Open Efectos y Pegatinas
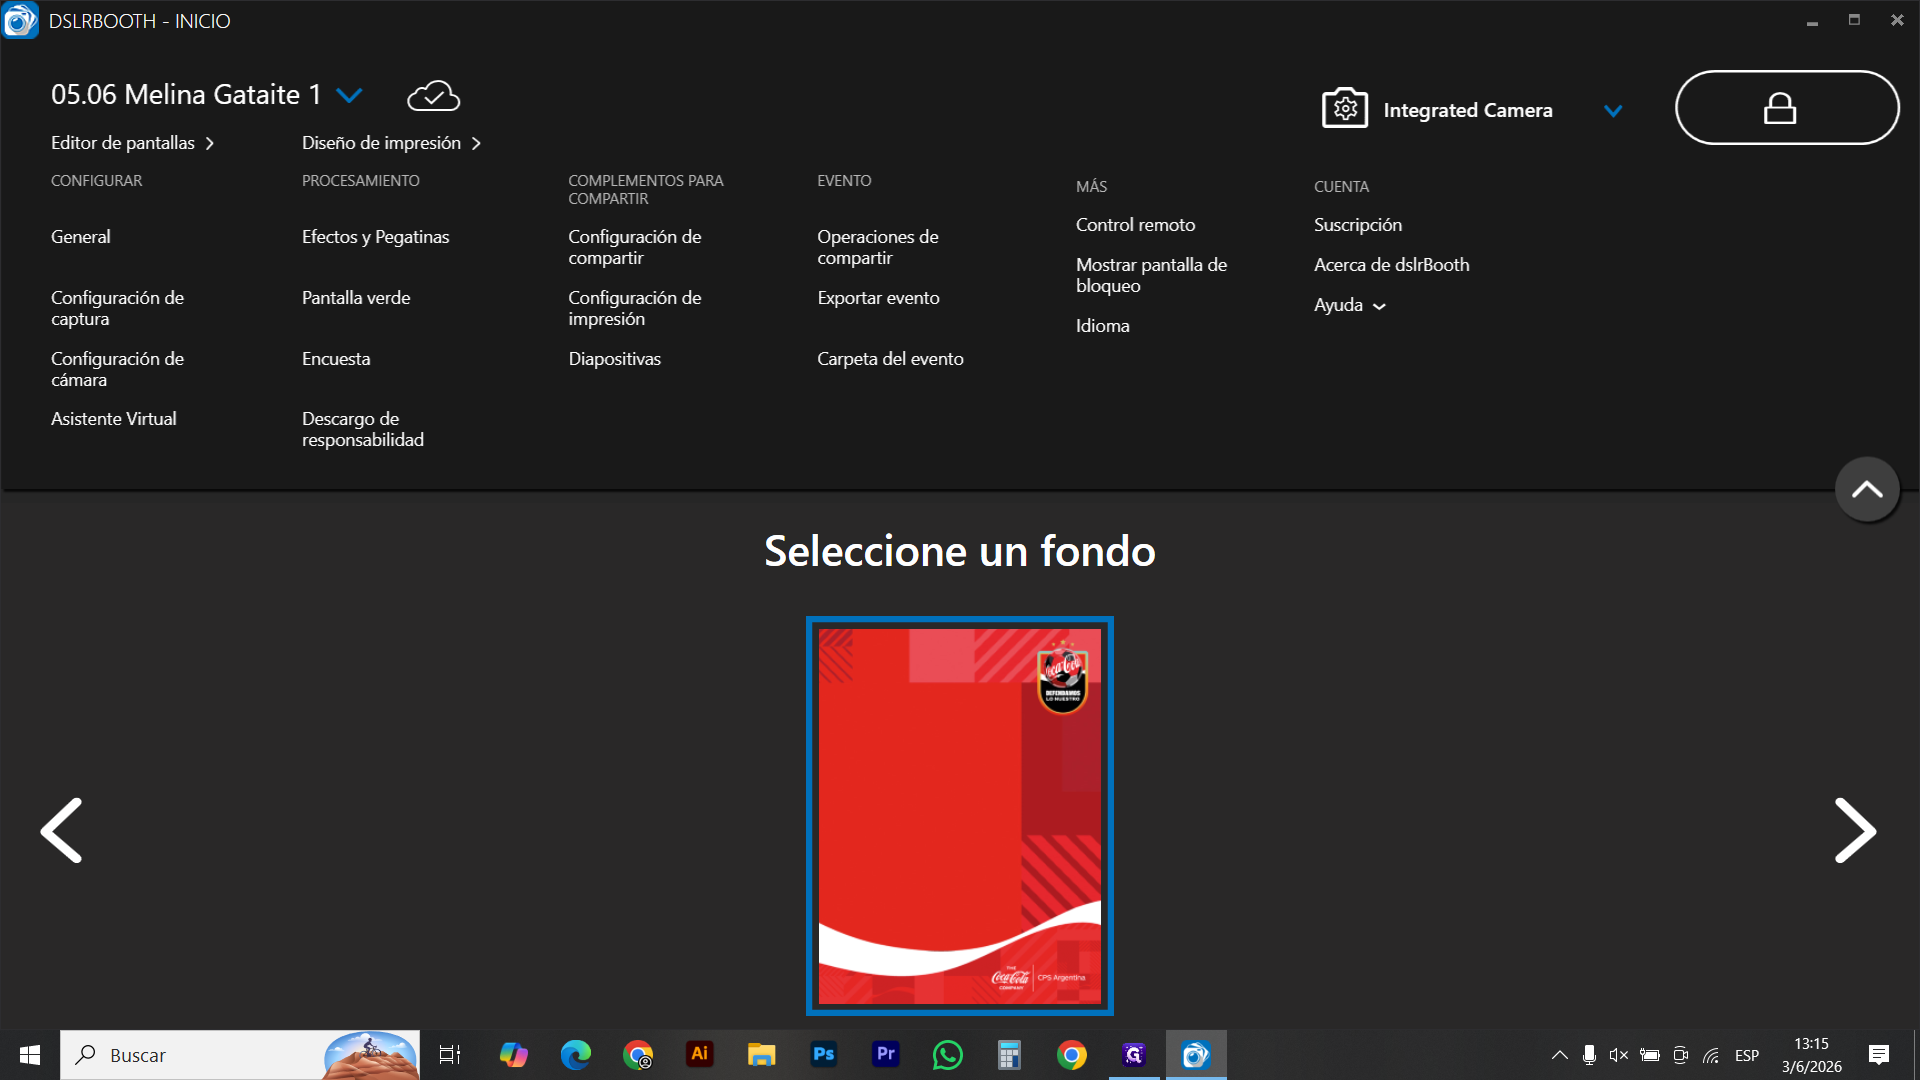1920x1080 pixels. (x=376, y=237)
